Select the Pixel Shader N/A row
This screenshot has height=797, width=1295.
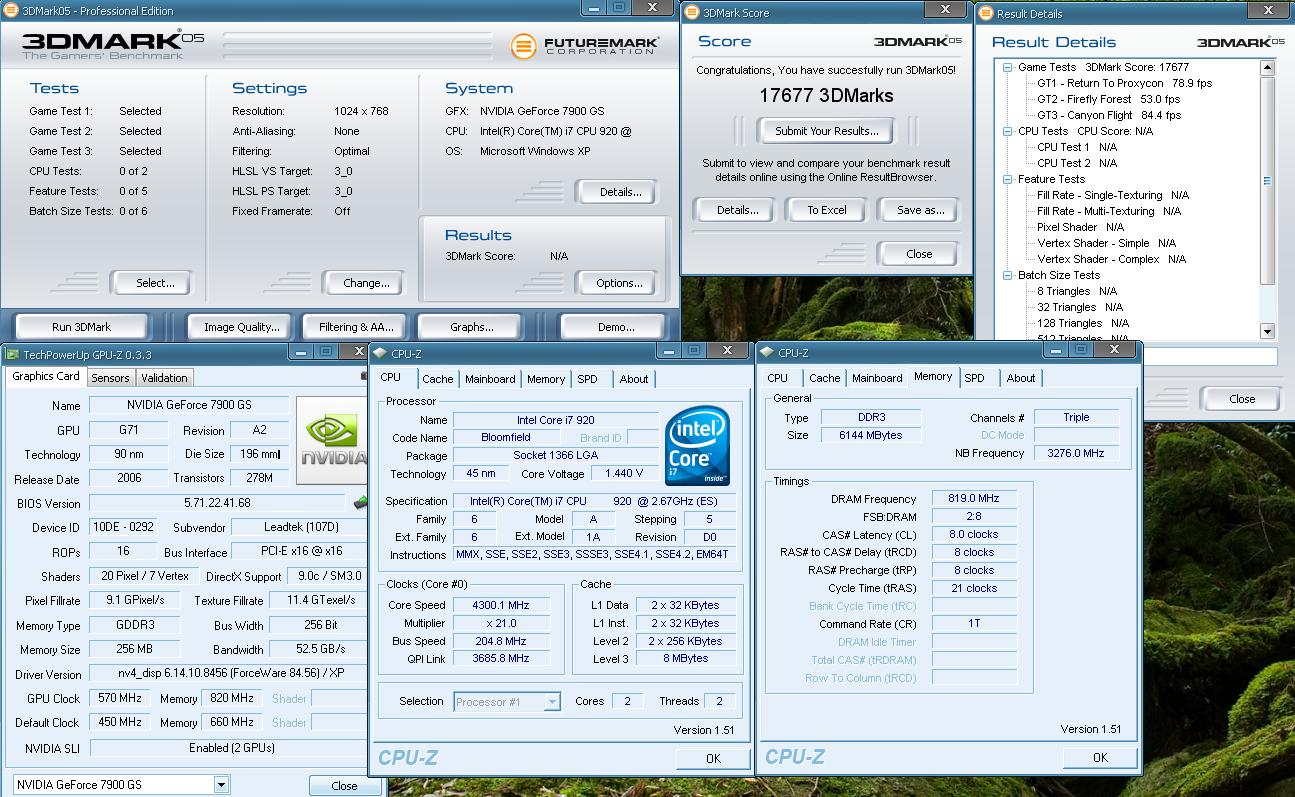pyautogui.click(x=1080, y=227)
